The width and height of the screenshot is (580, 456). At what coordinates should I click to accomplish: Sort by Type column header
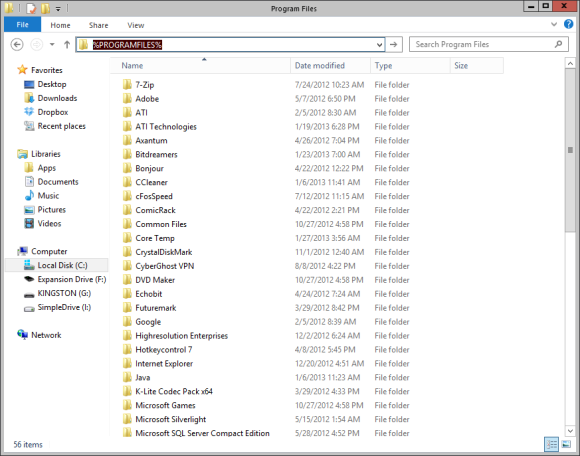[x=410, y=66]
